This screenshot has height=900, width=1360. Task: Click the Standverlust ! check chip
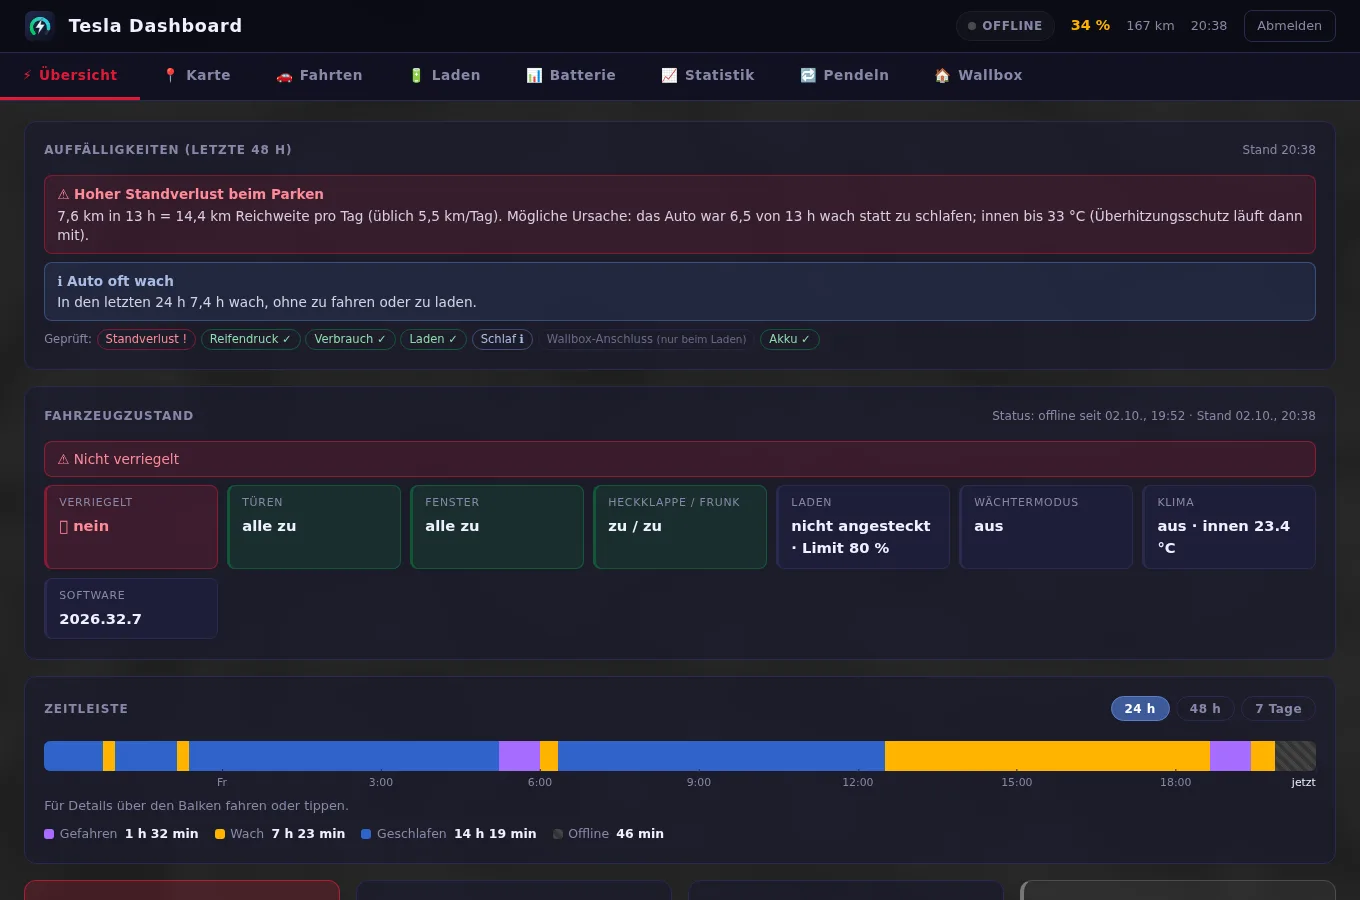click(x=146, y=339)
